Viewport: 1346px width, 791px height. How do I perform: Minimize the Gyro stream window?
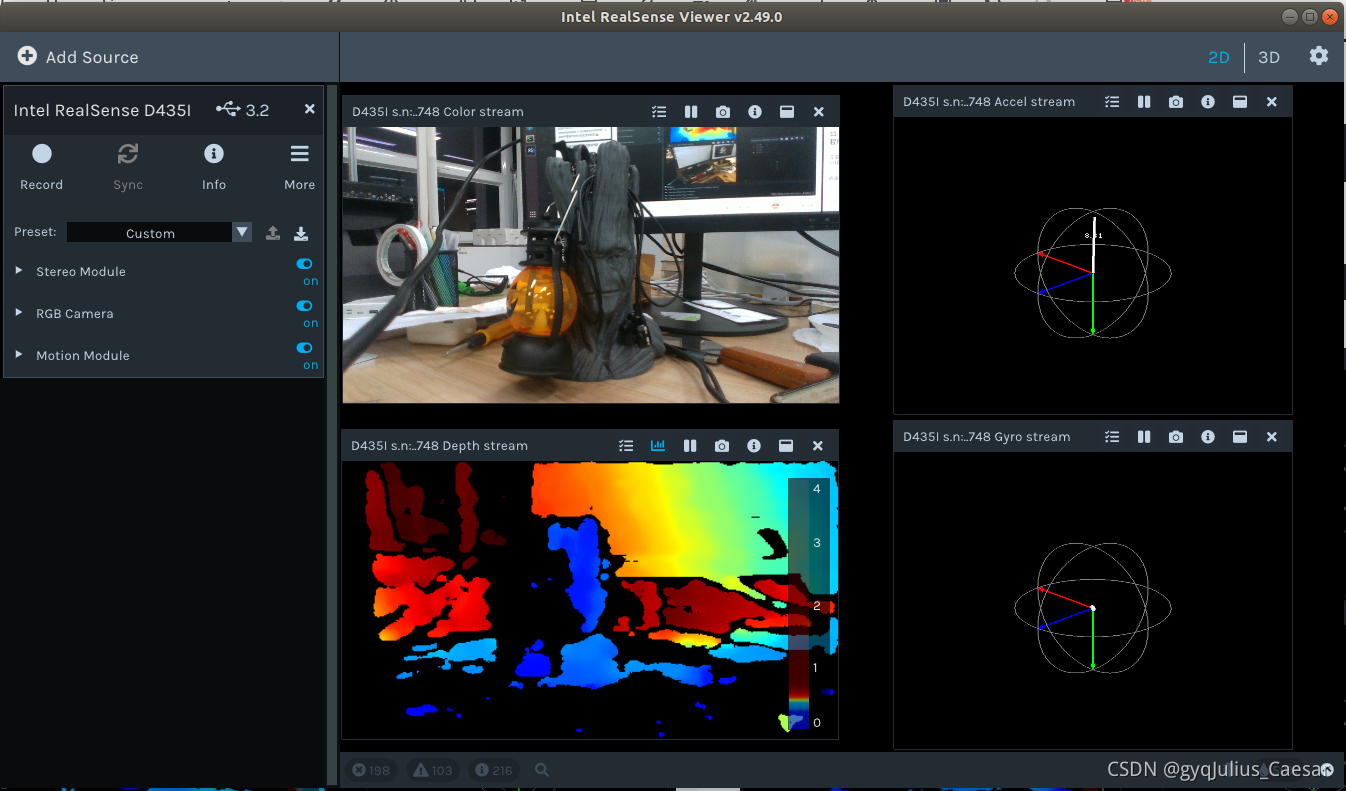1240,437
